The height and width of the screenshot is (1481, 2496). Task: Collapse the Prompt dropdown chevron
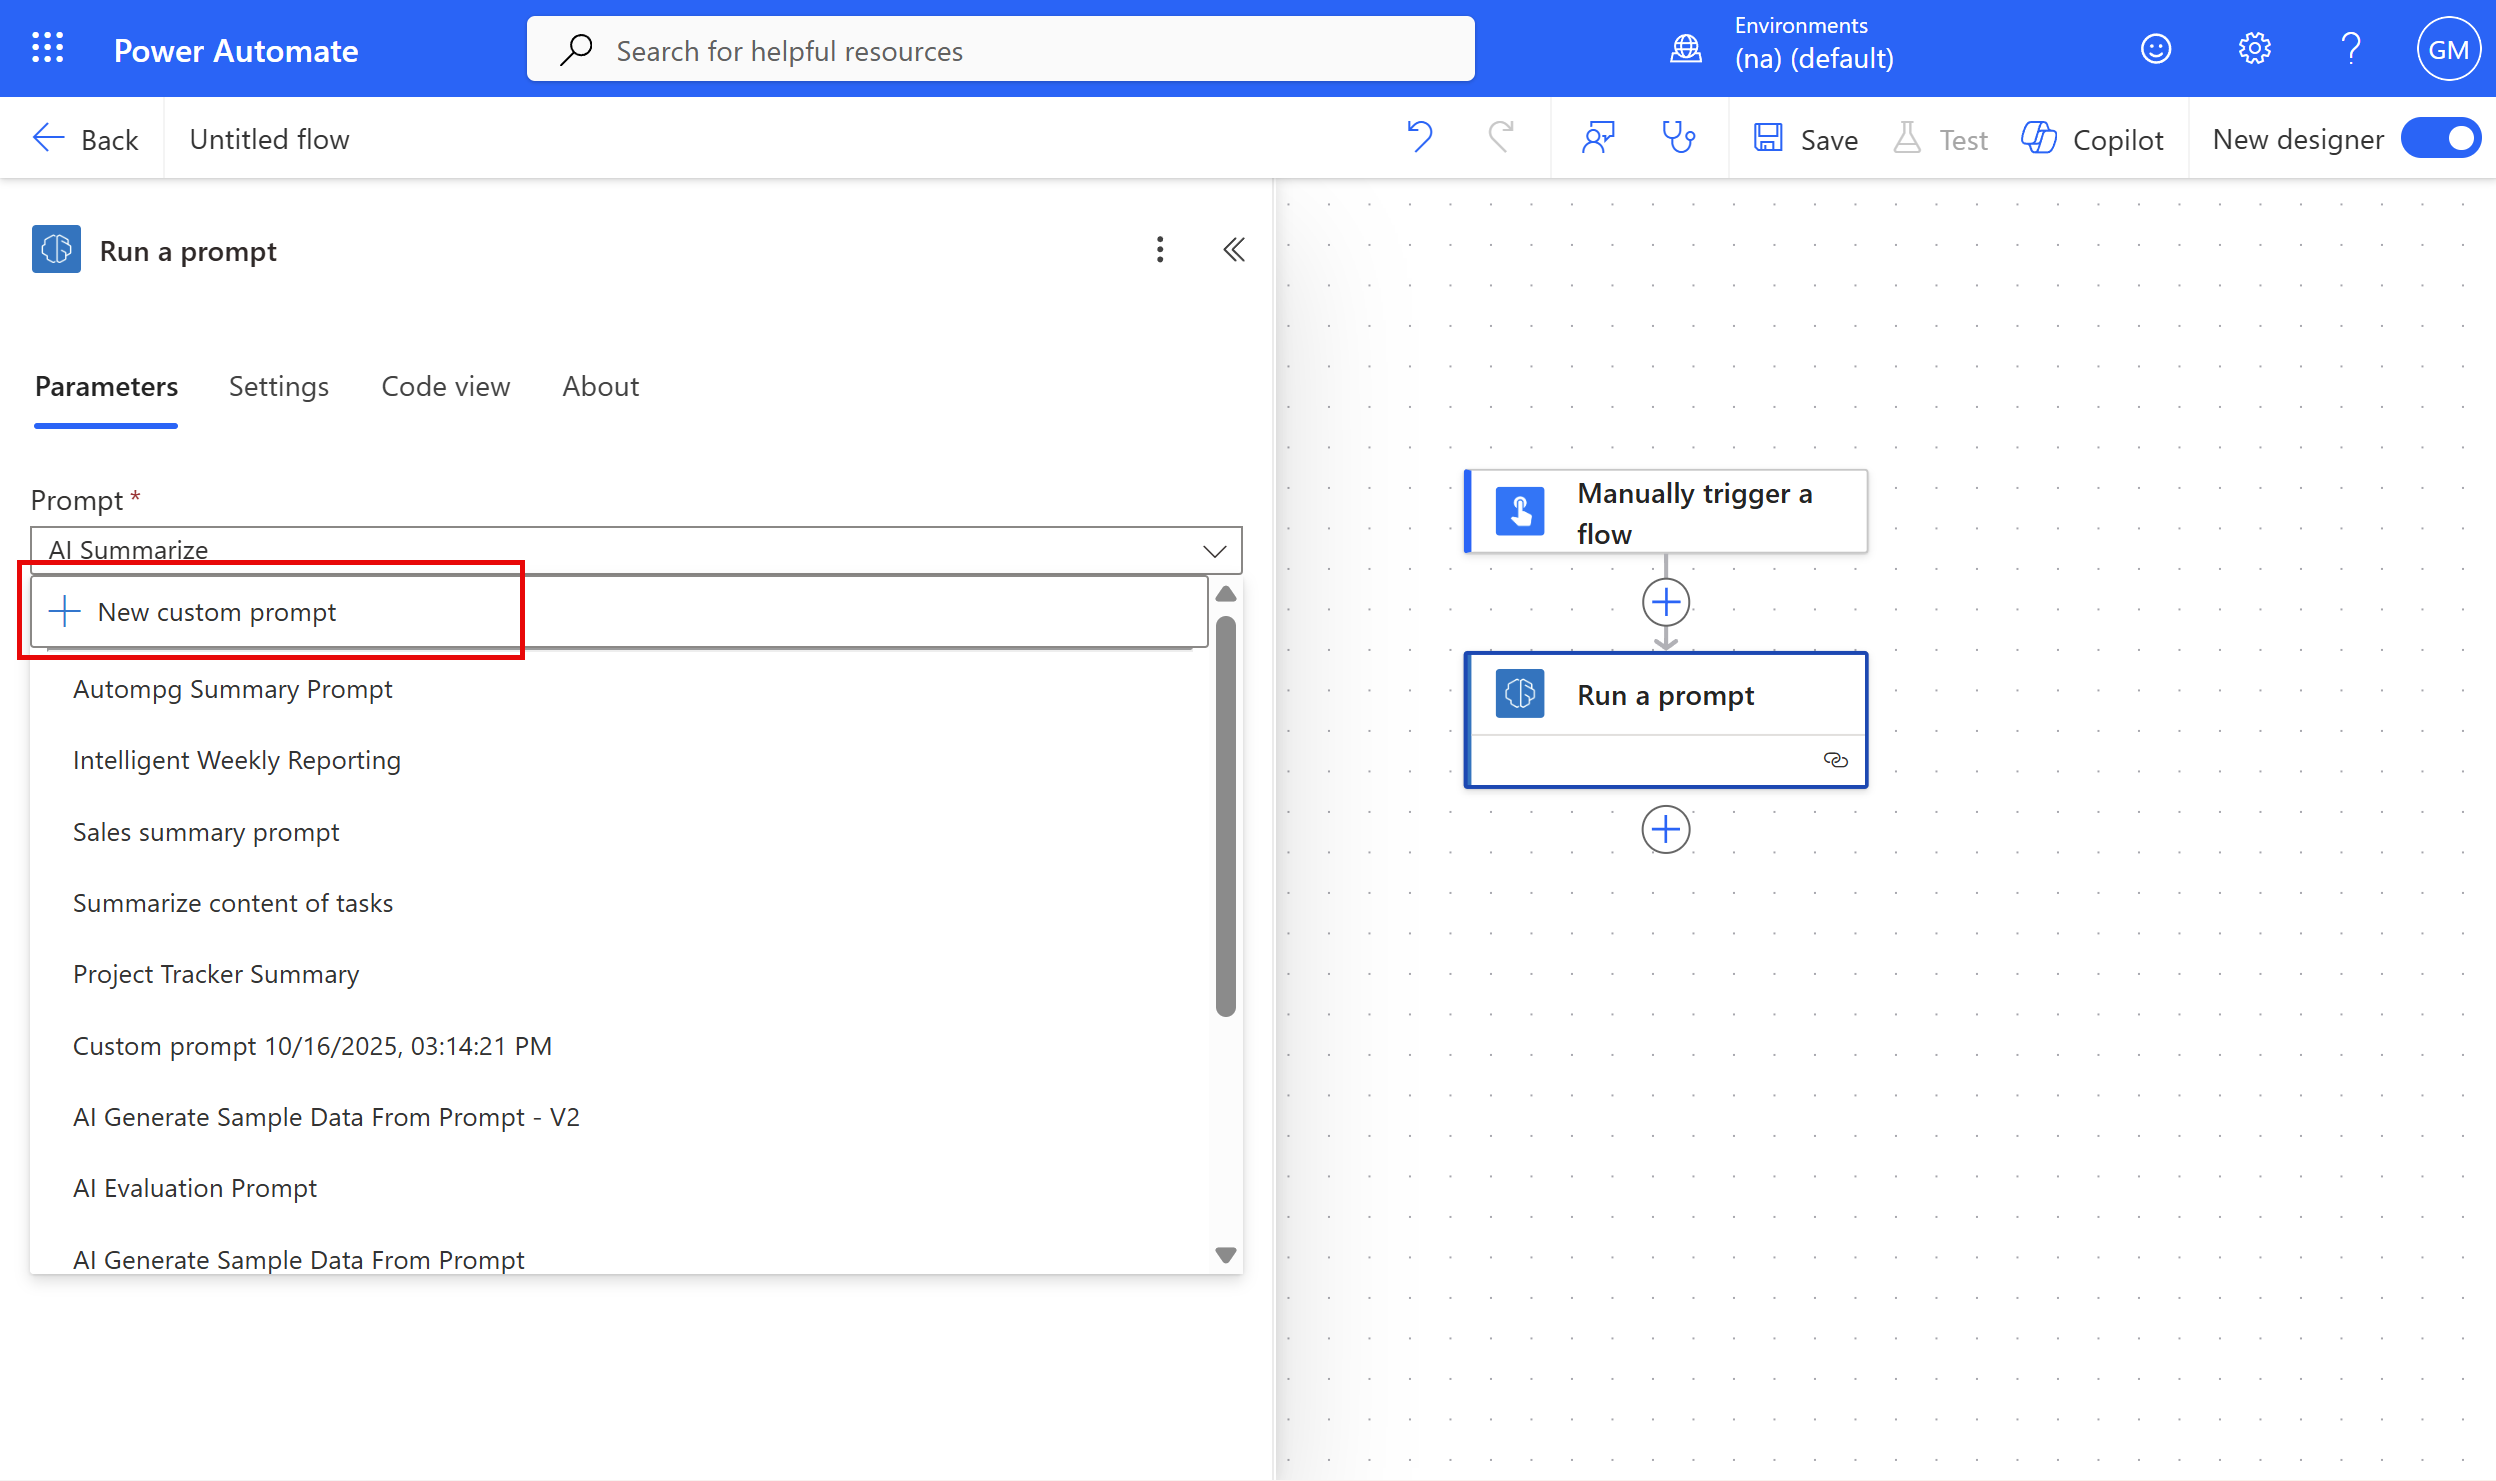tap(1214, 551)
